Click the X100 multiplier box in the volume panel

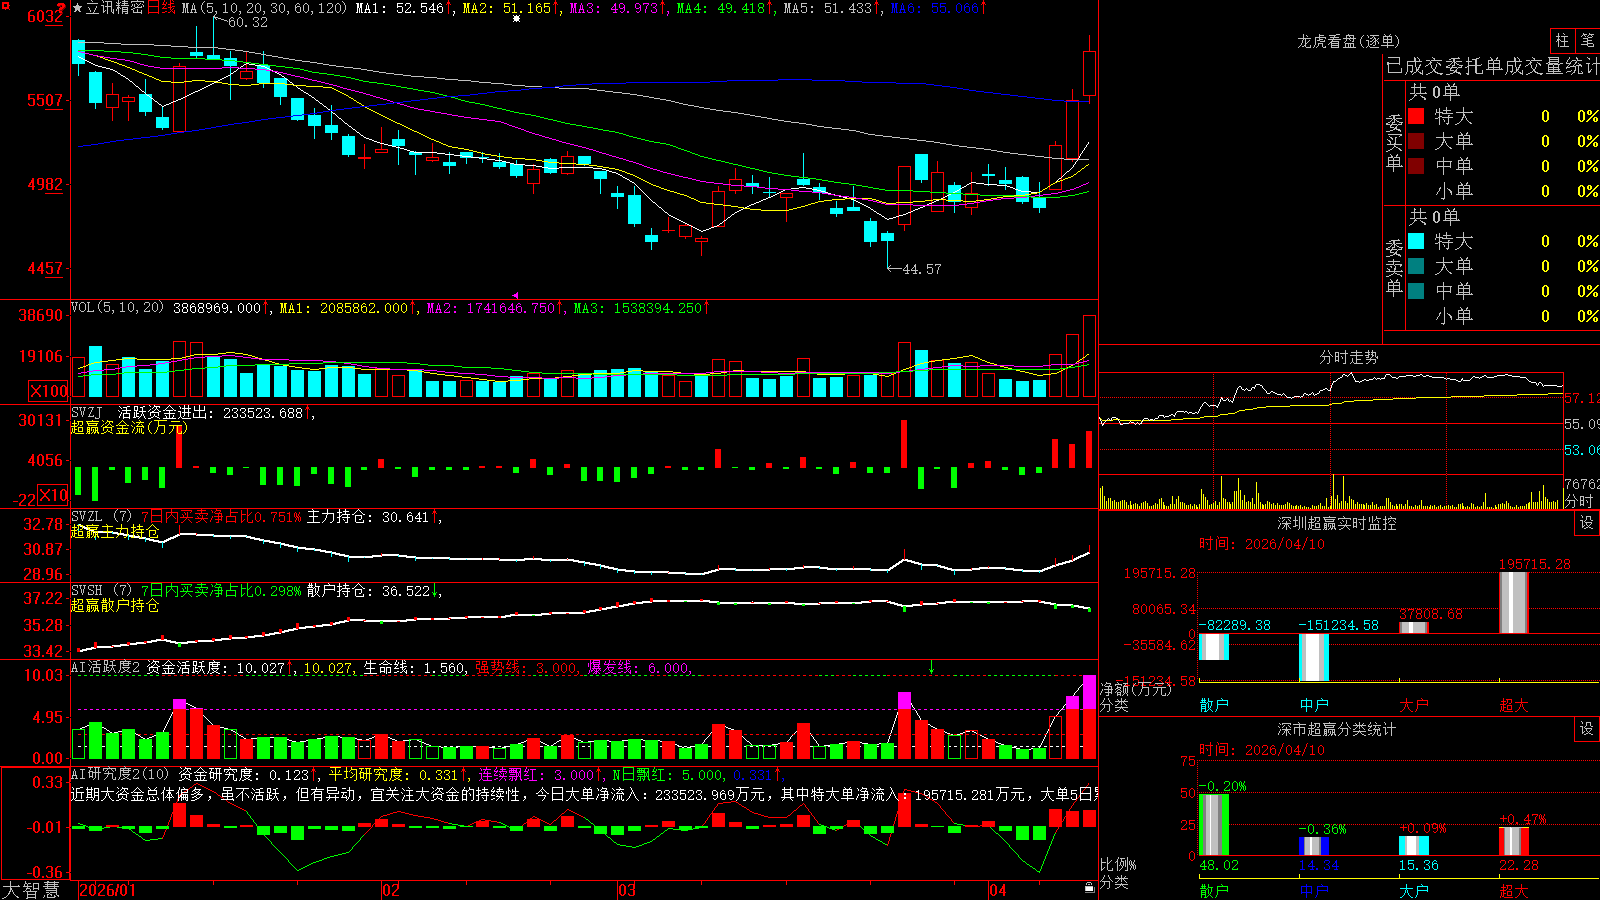point(49,391)
